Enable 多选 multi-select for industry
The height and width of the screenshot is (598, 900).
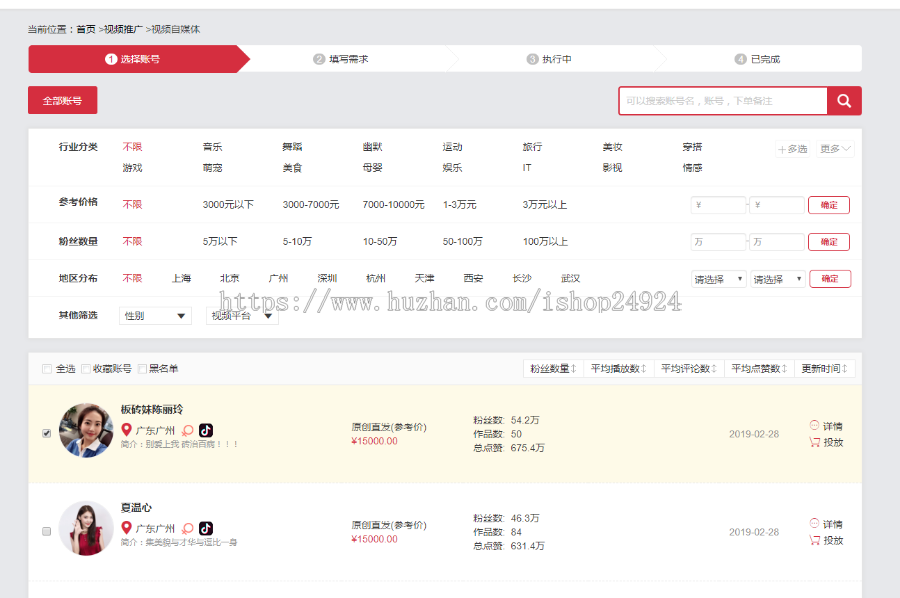792,149
